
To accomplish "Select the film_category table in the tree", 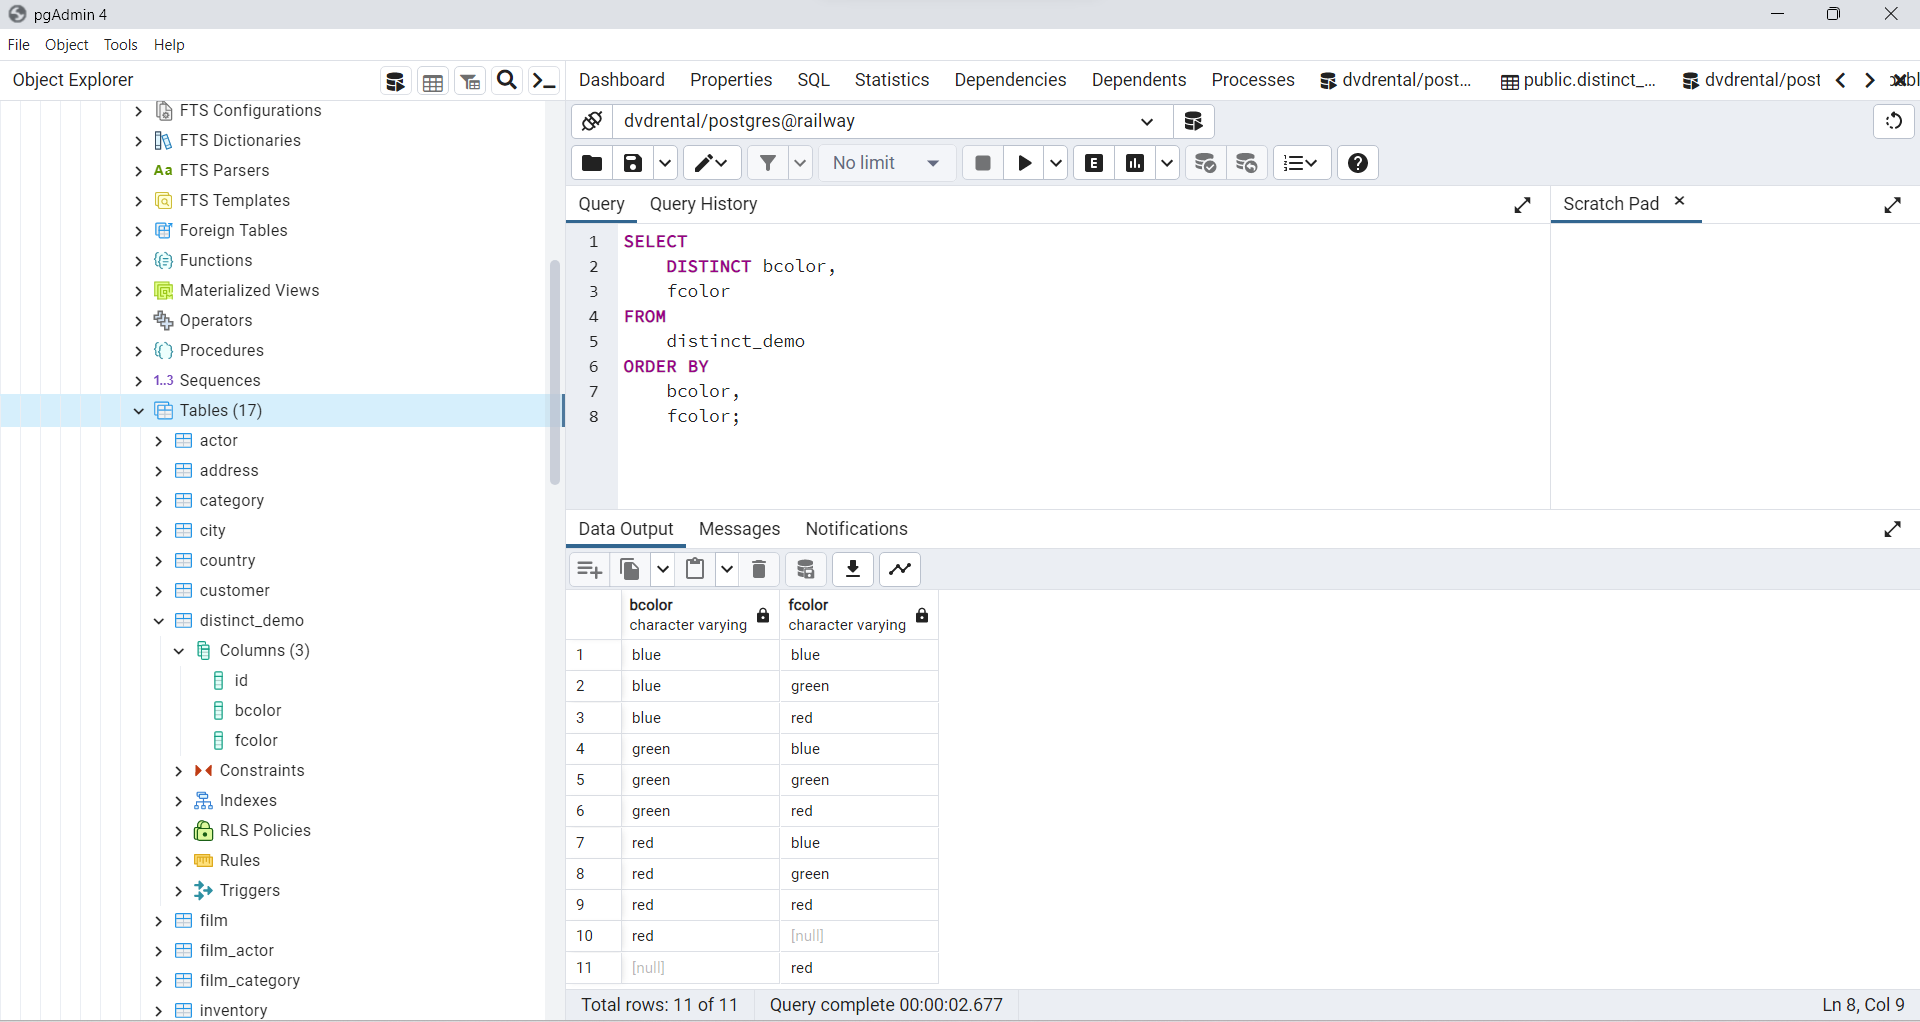I will click(x=250, y=981).
